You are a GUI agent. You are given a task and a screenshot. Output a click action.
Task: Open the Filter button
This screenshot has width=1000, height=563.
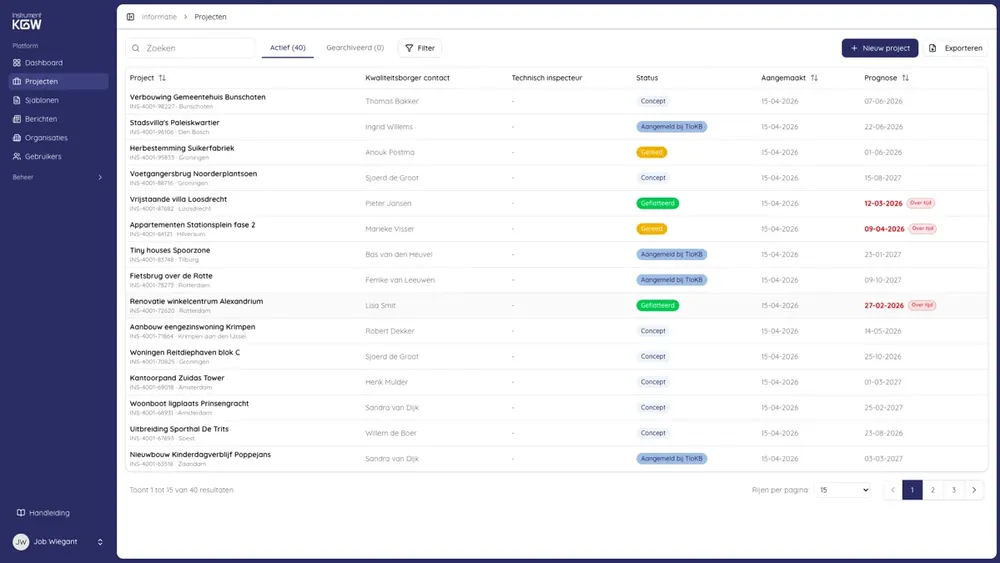tap(420, 48)
